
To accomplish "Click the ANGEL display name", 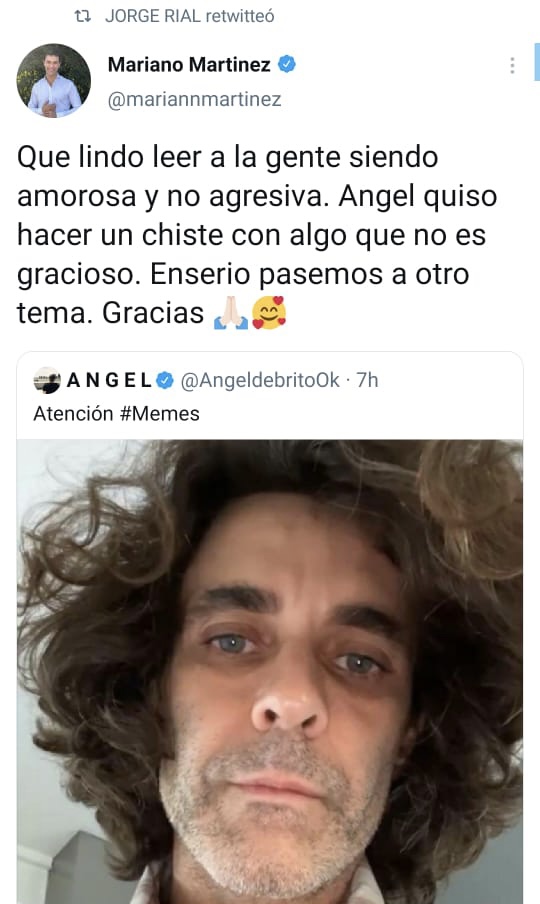I will (109, 381).
